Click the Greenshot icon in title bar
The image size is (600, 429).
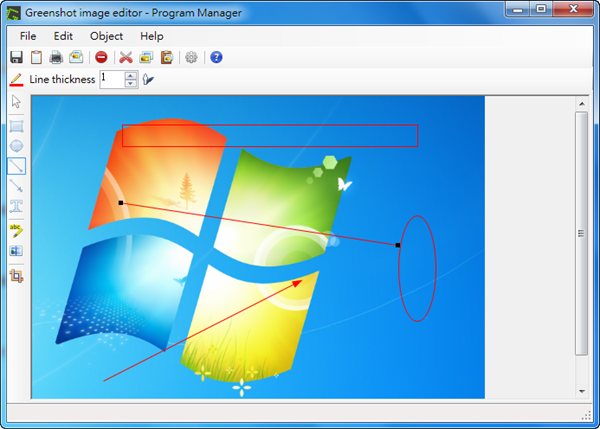13,13
